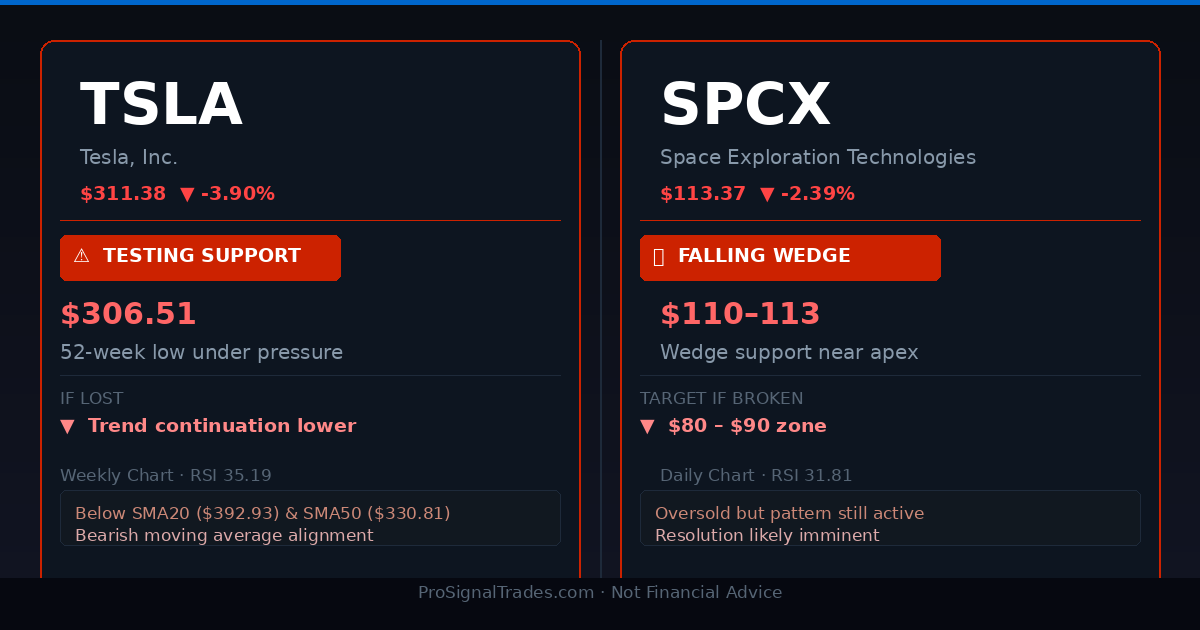Click the icon in Falling Wedge badge
This screenshot has width=1200, height=630.
pos(658,257)
